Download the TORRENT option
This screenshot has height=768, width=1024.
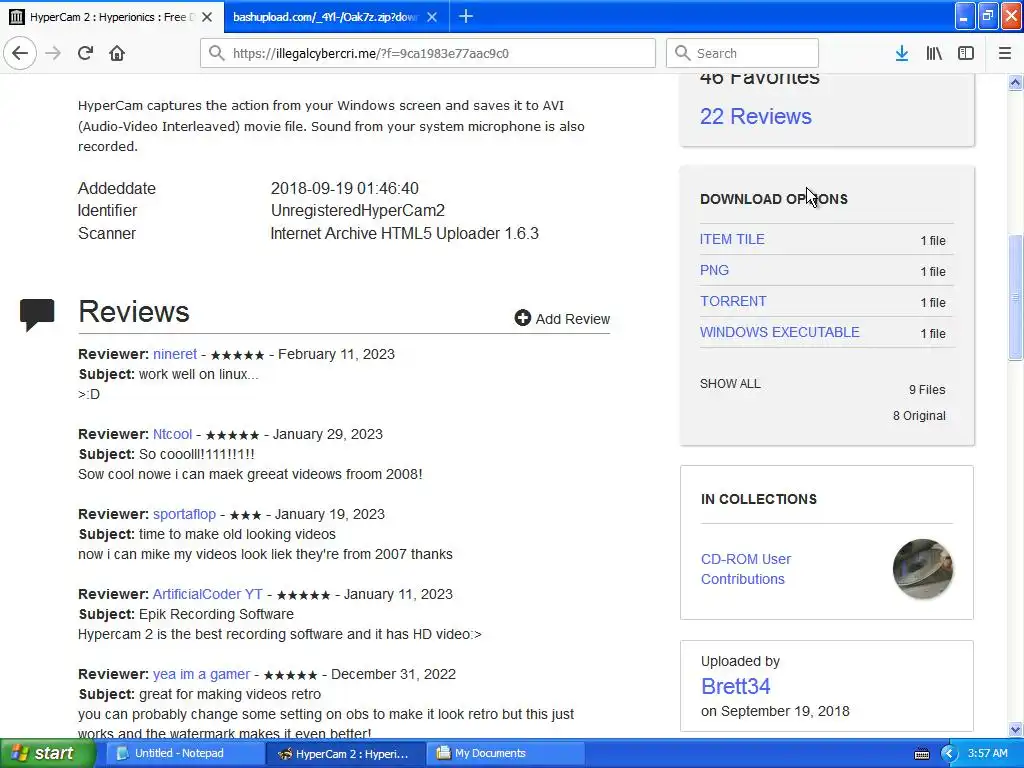(733, 301)
